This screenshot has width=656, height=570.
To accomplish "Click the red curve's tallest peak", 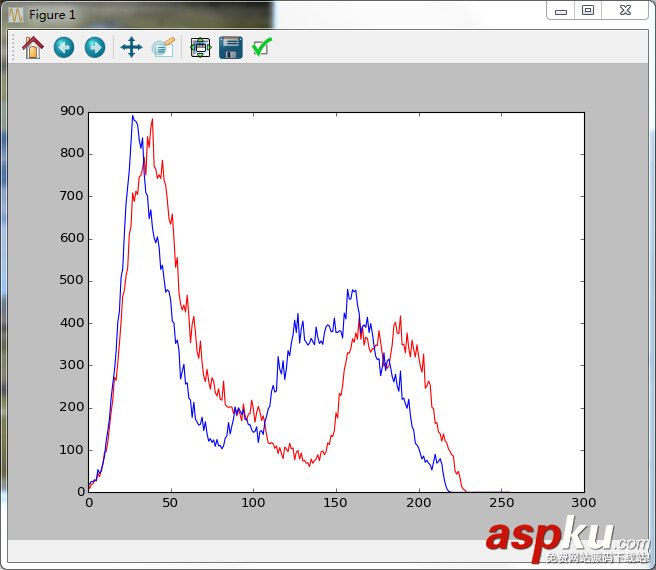I will coord(152,119).
